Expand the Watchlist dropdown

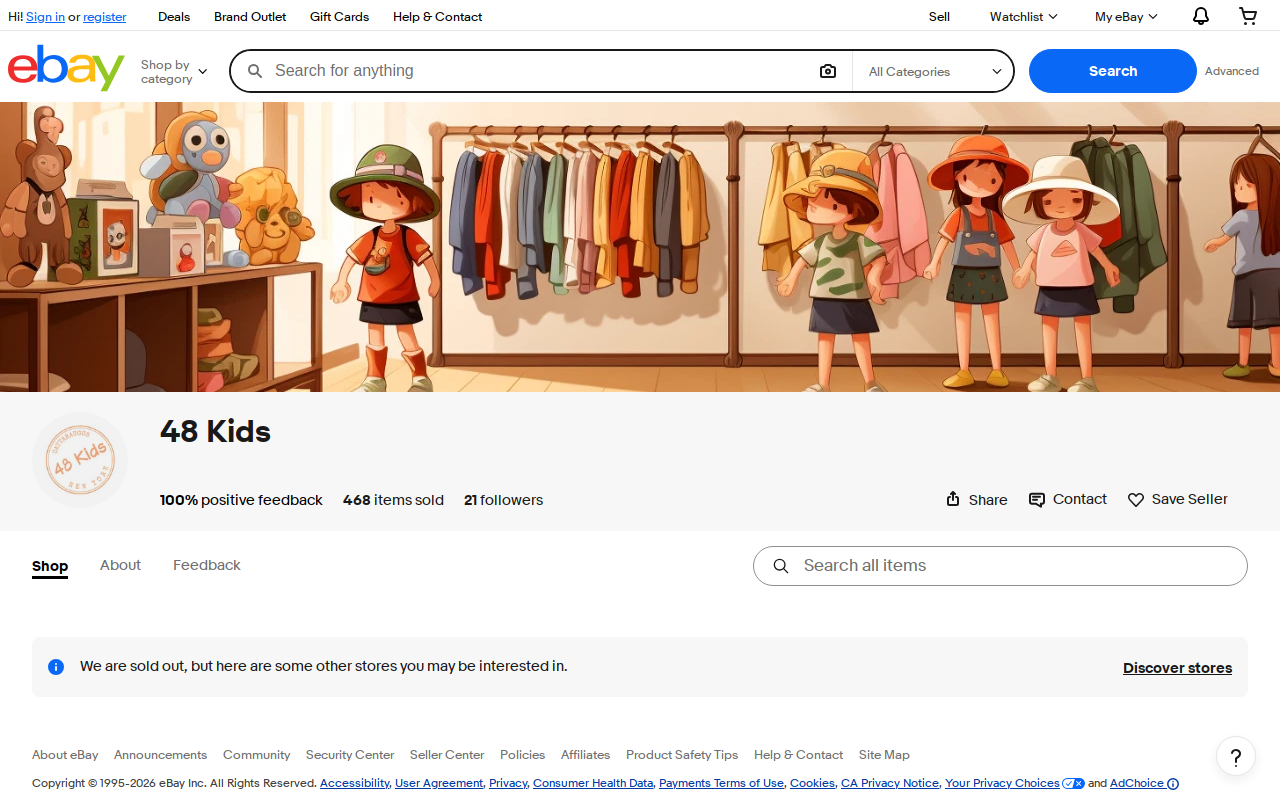1023,16
